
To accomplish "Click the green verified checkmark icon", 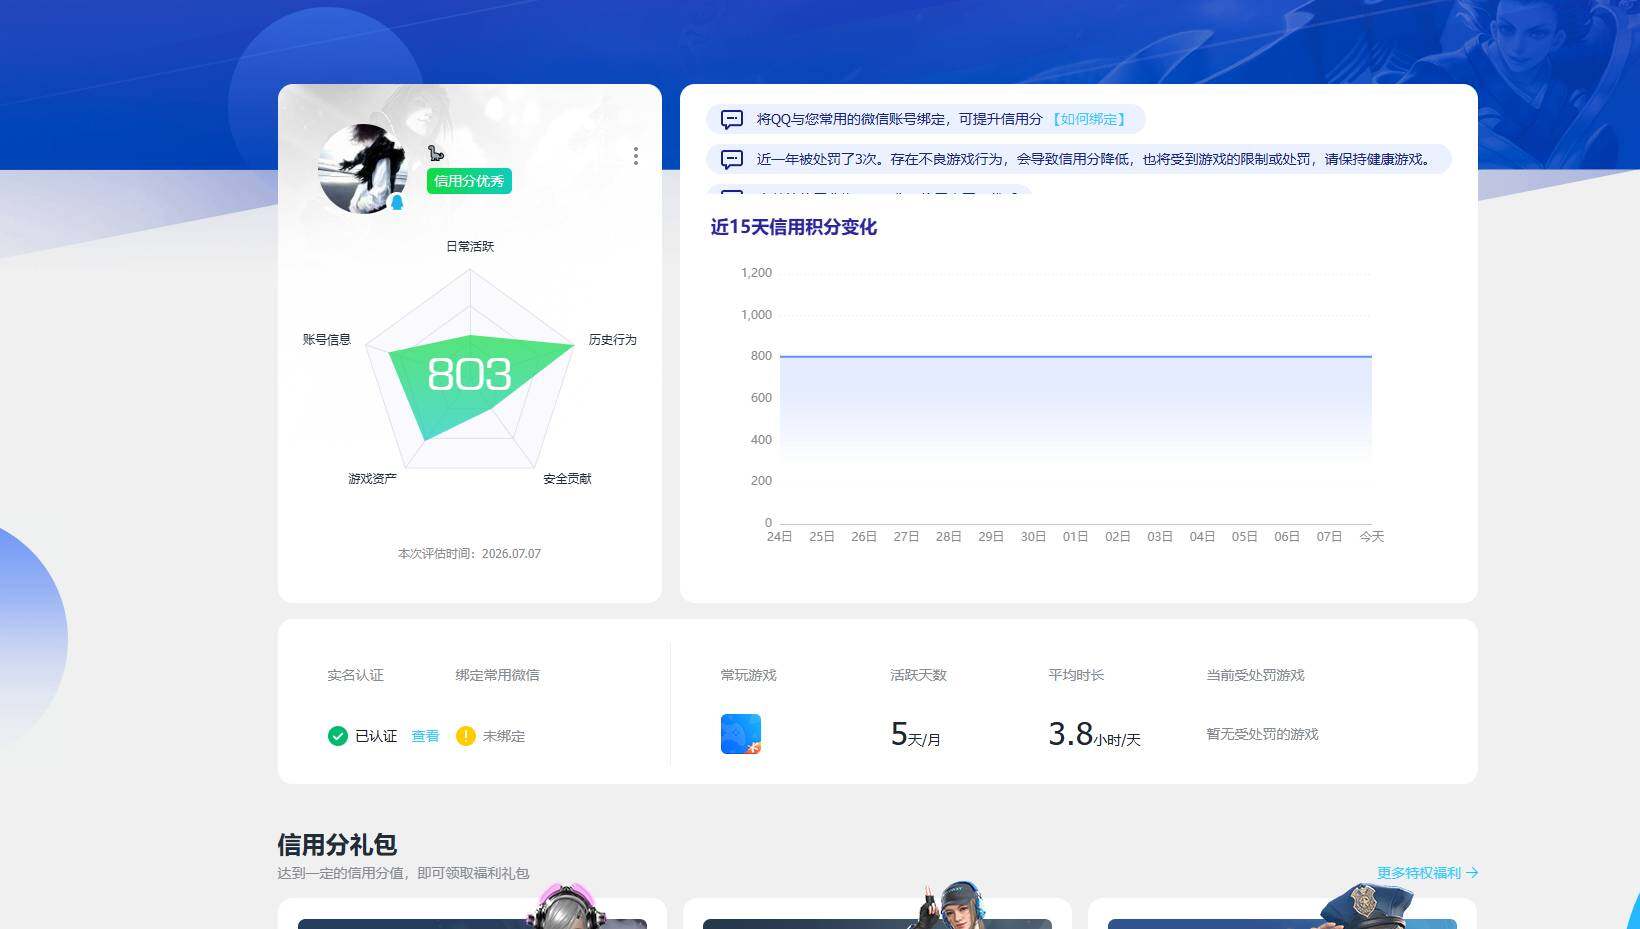I will pos(338,736).
